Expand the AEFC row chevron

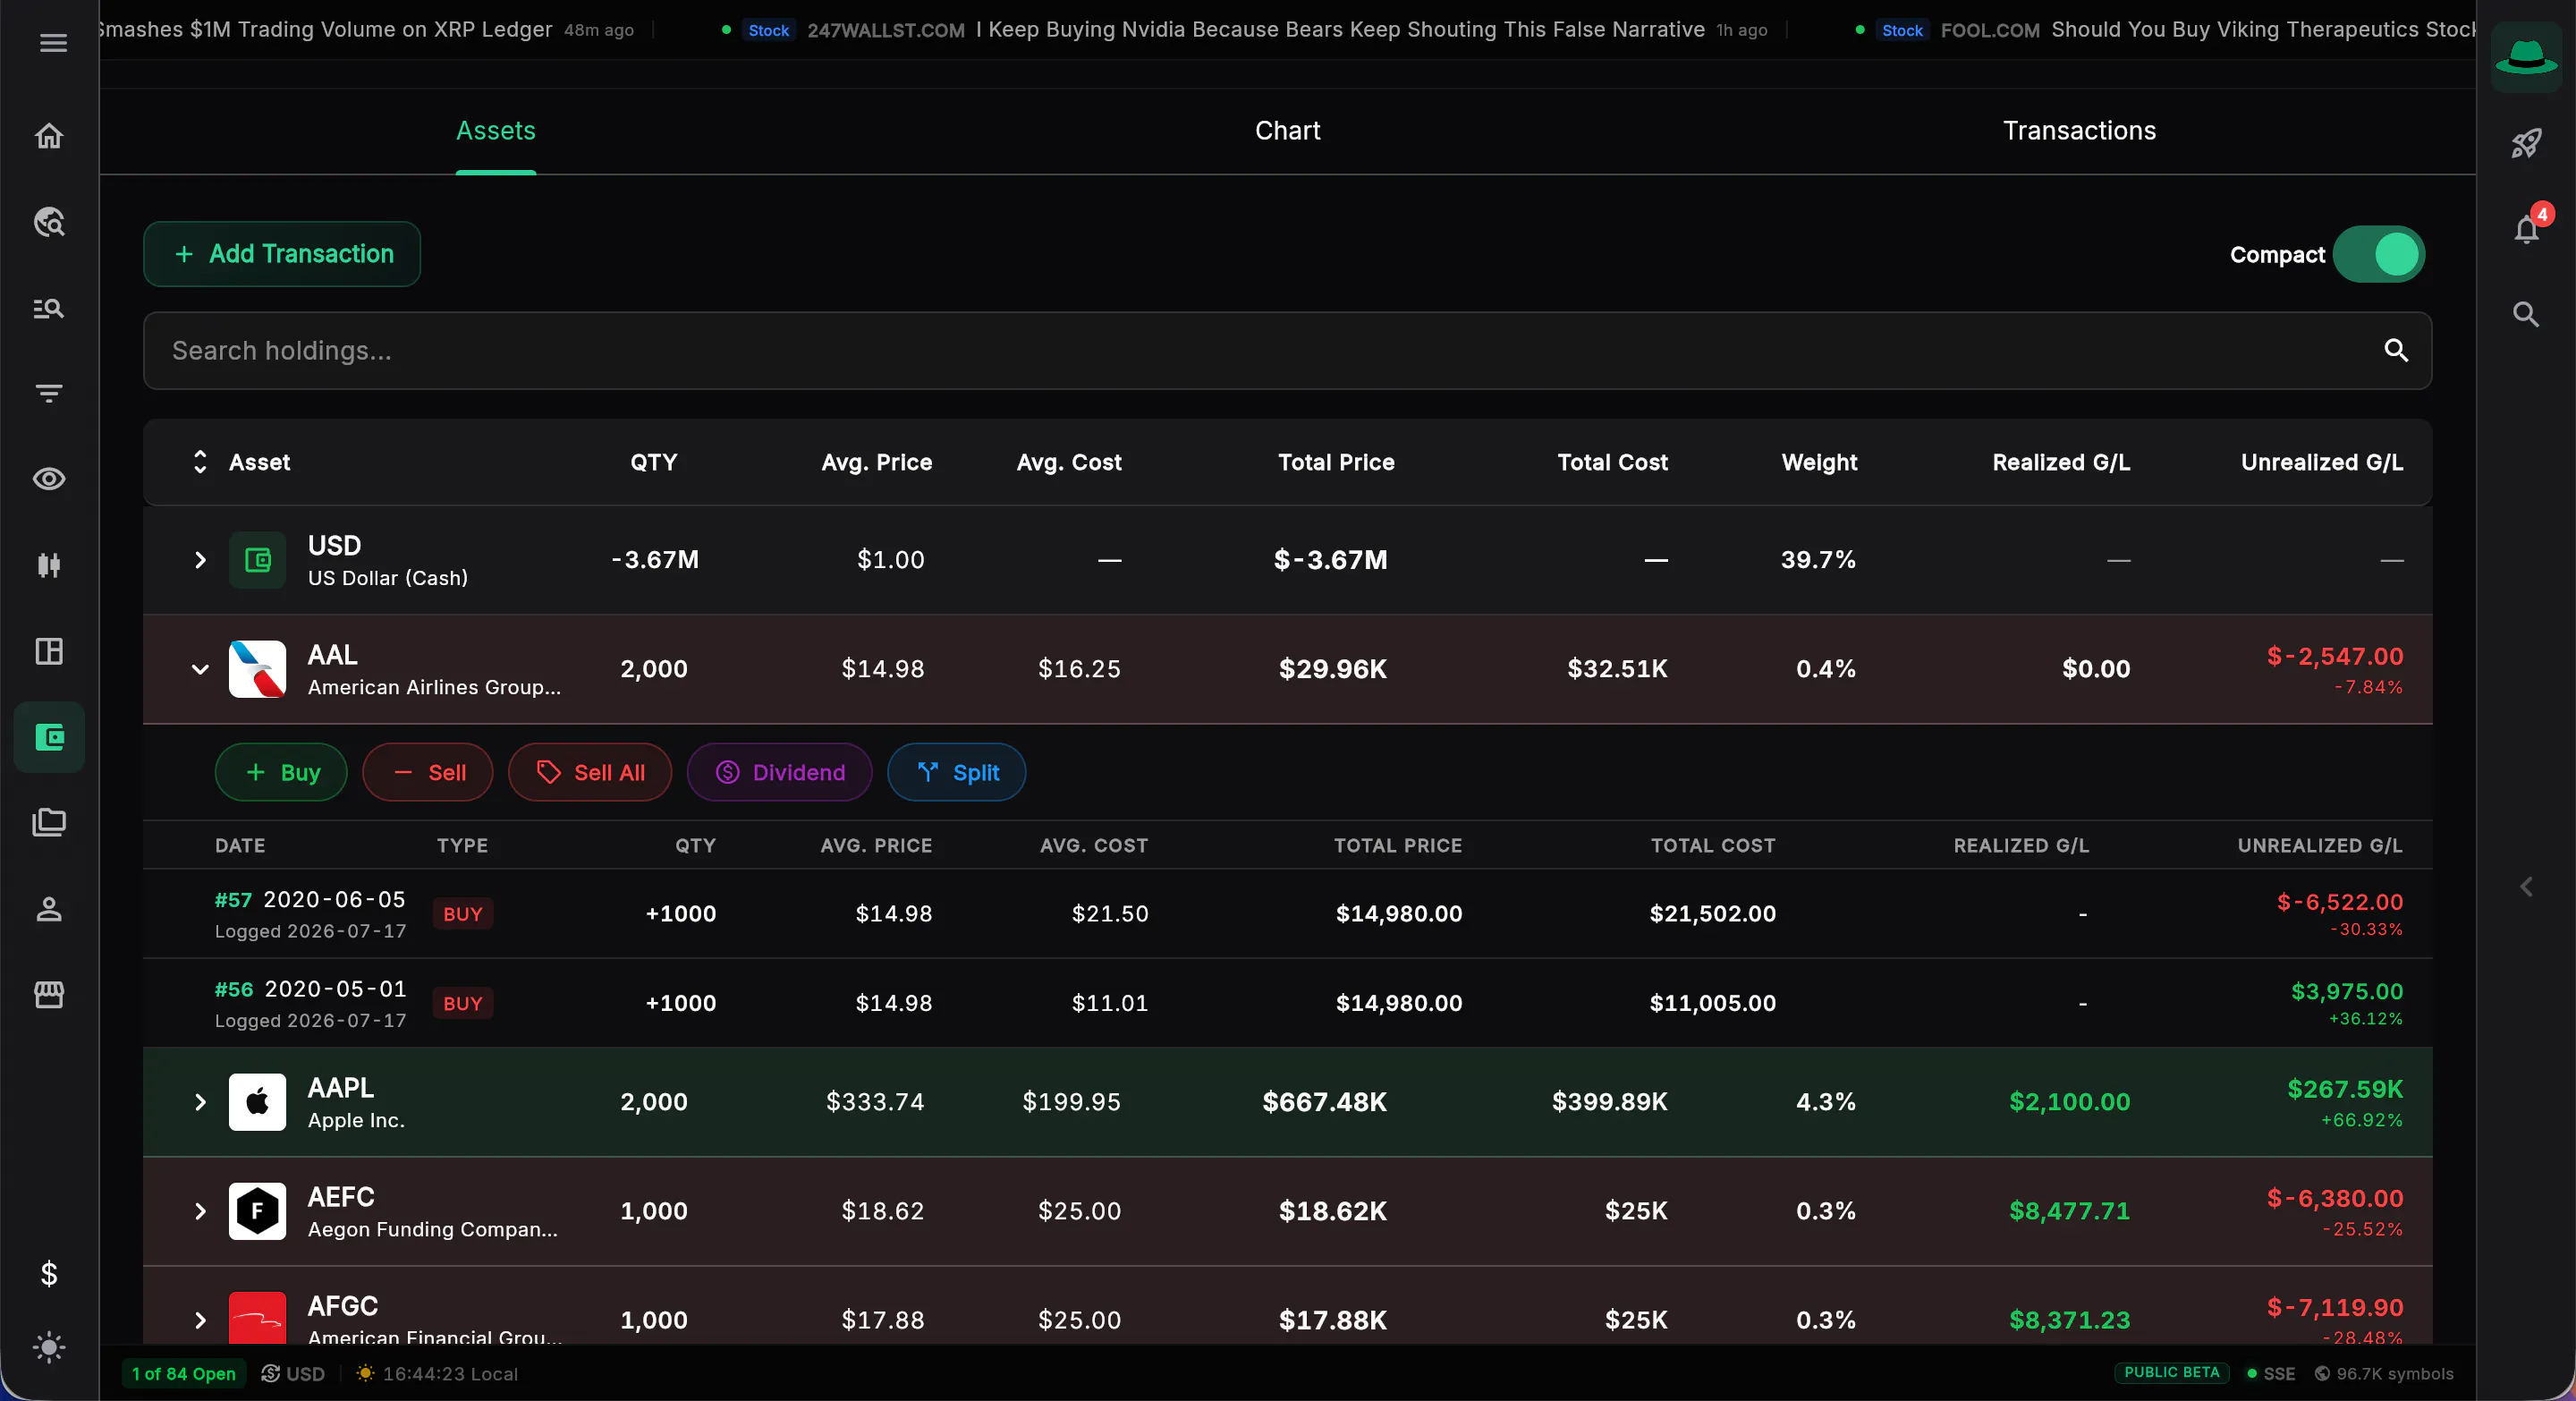[200, 1211]
